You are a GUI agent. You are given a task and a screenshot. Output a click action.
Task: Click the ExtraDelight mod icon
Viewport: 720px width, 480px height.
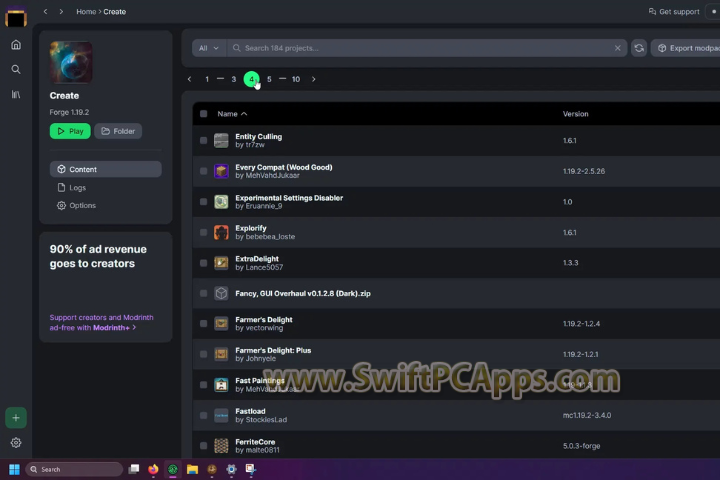coord(221,263)
